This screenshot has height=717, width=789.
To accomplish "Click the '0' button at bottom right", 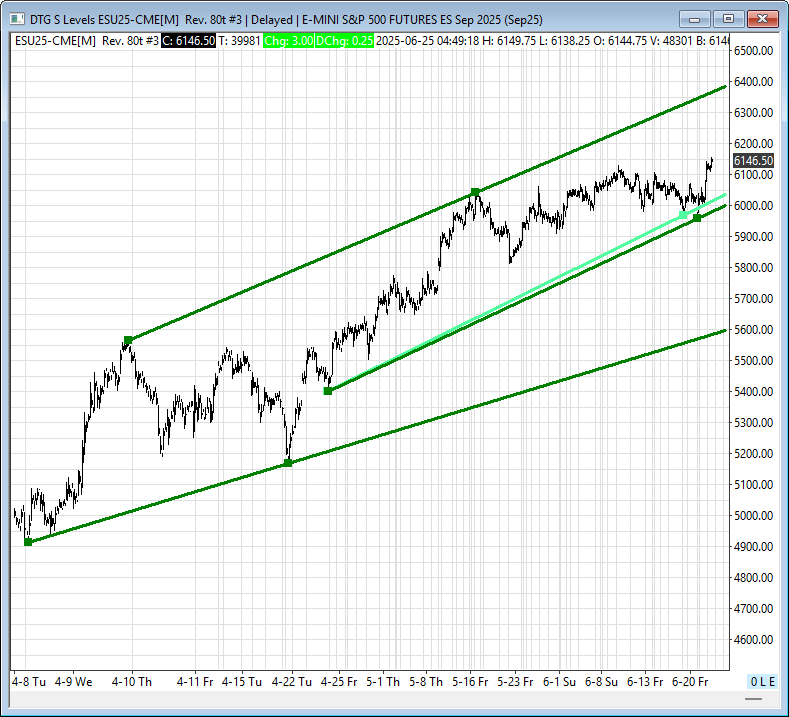I will click(754, 681).
